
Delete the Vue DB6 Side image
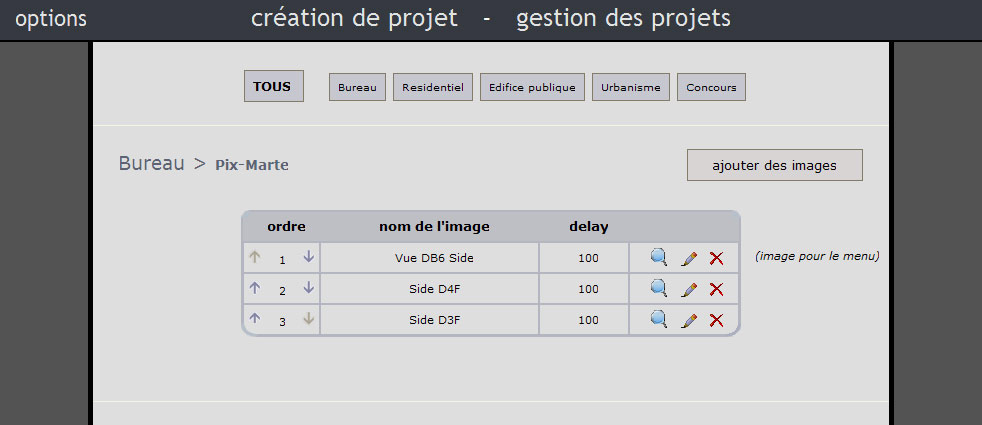[716, 259]
